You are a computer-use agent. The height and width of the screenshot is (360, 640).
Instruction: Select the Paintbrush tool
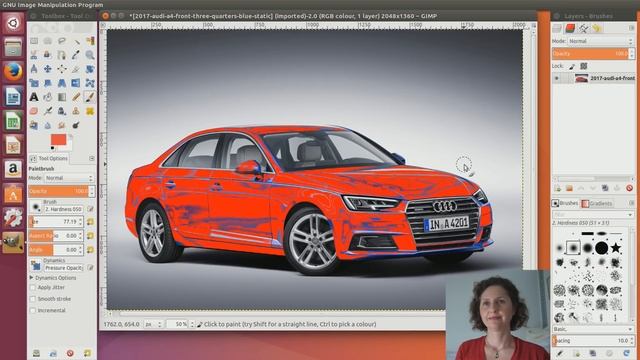[90, 97]
